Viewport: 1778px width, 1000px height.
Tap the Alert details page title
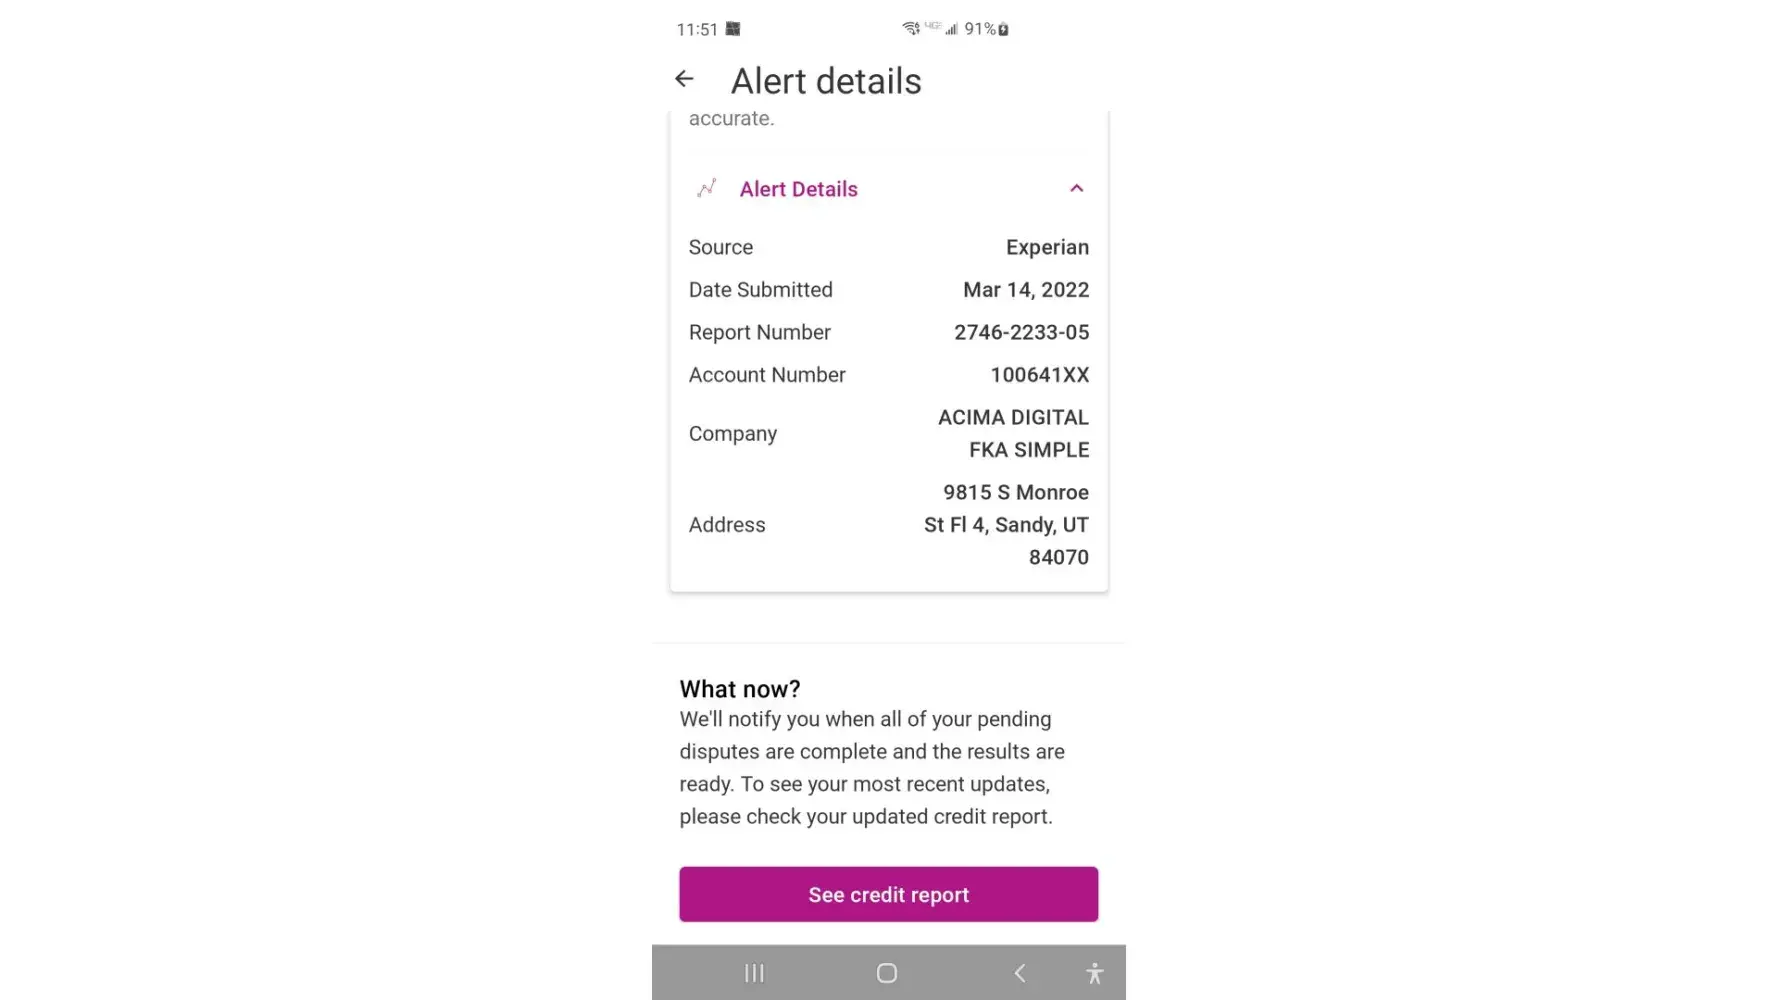coord(826,81)
